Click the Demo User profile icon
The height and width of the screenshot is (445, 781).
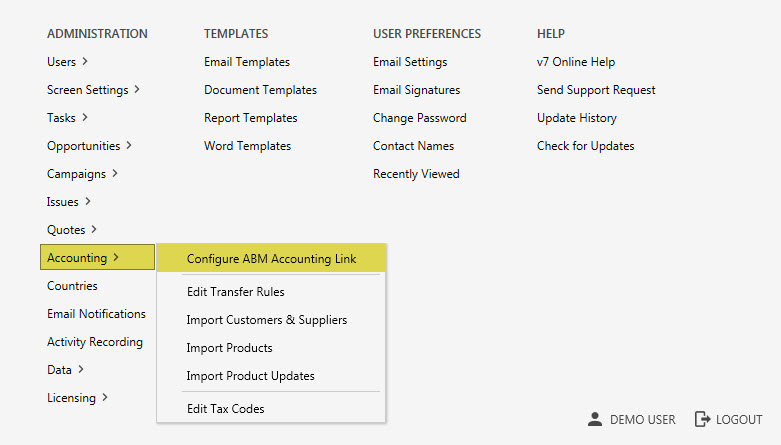point(595,420)
